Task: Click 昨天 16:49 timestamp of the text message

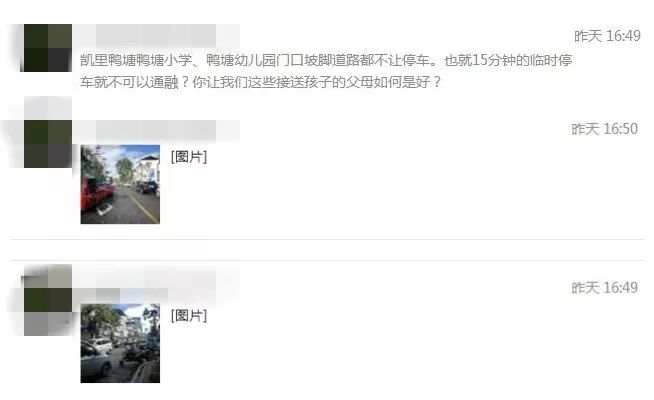Action: (607, 36)
